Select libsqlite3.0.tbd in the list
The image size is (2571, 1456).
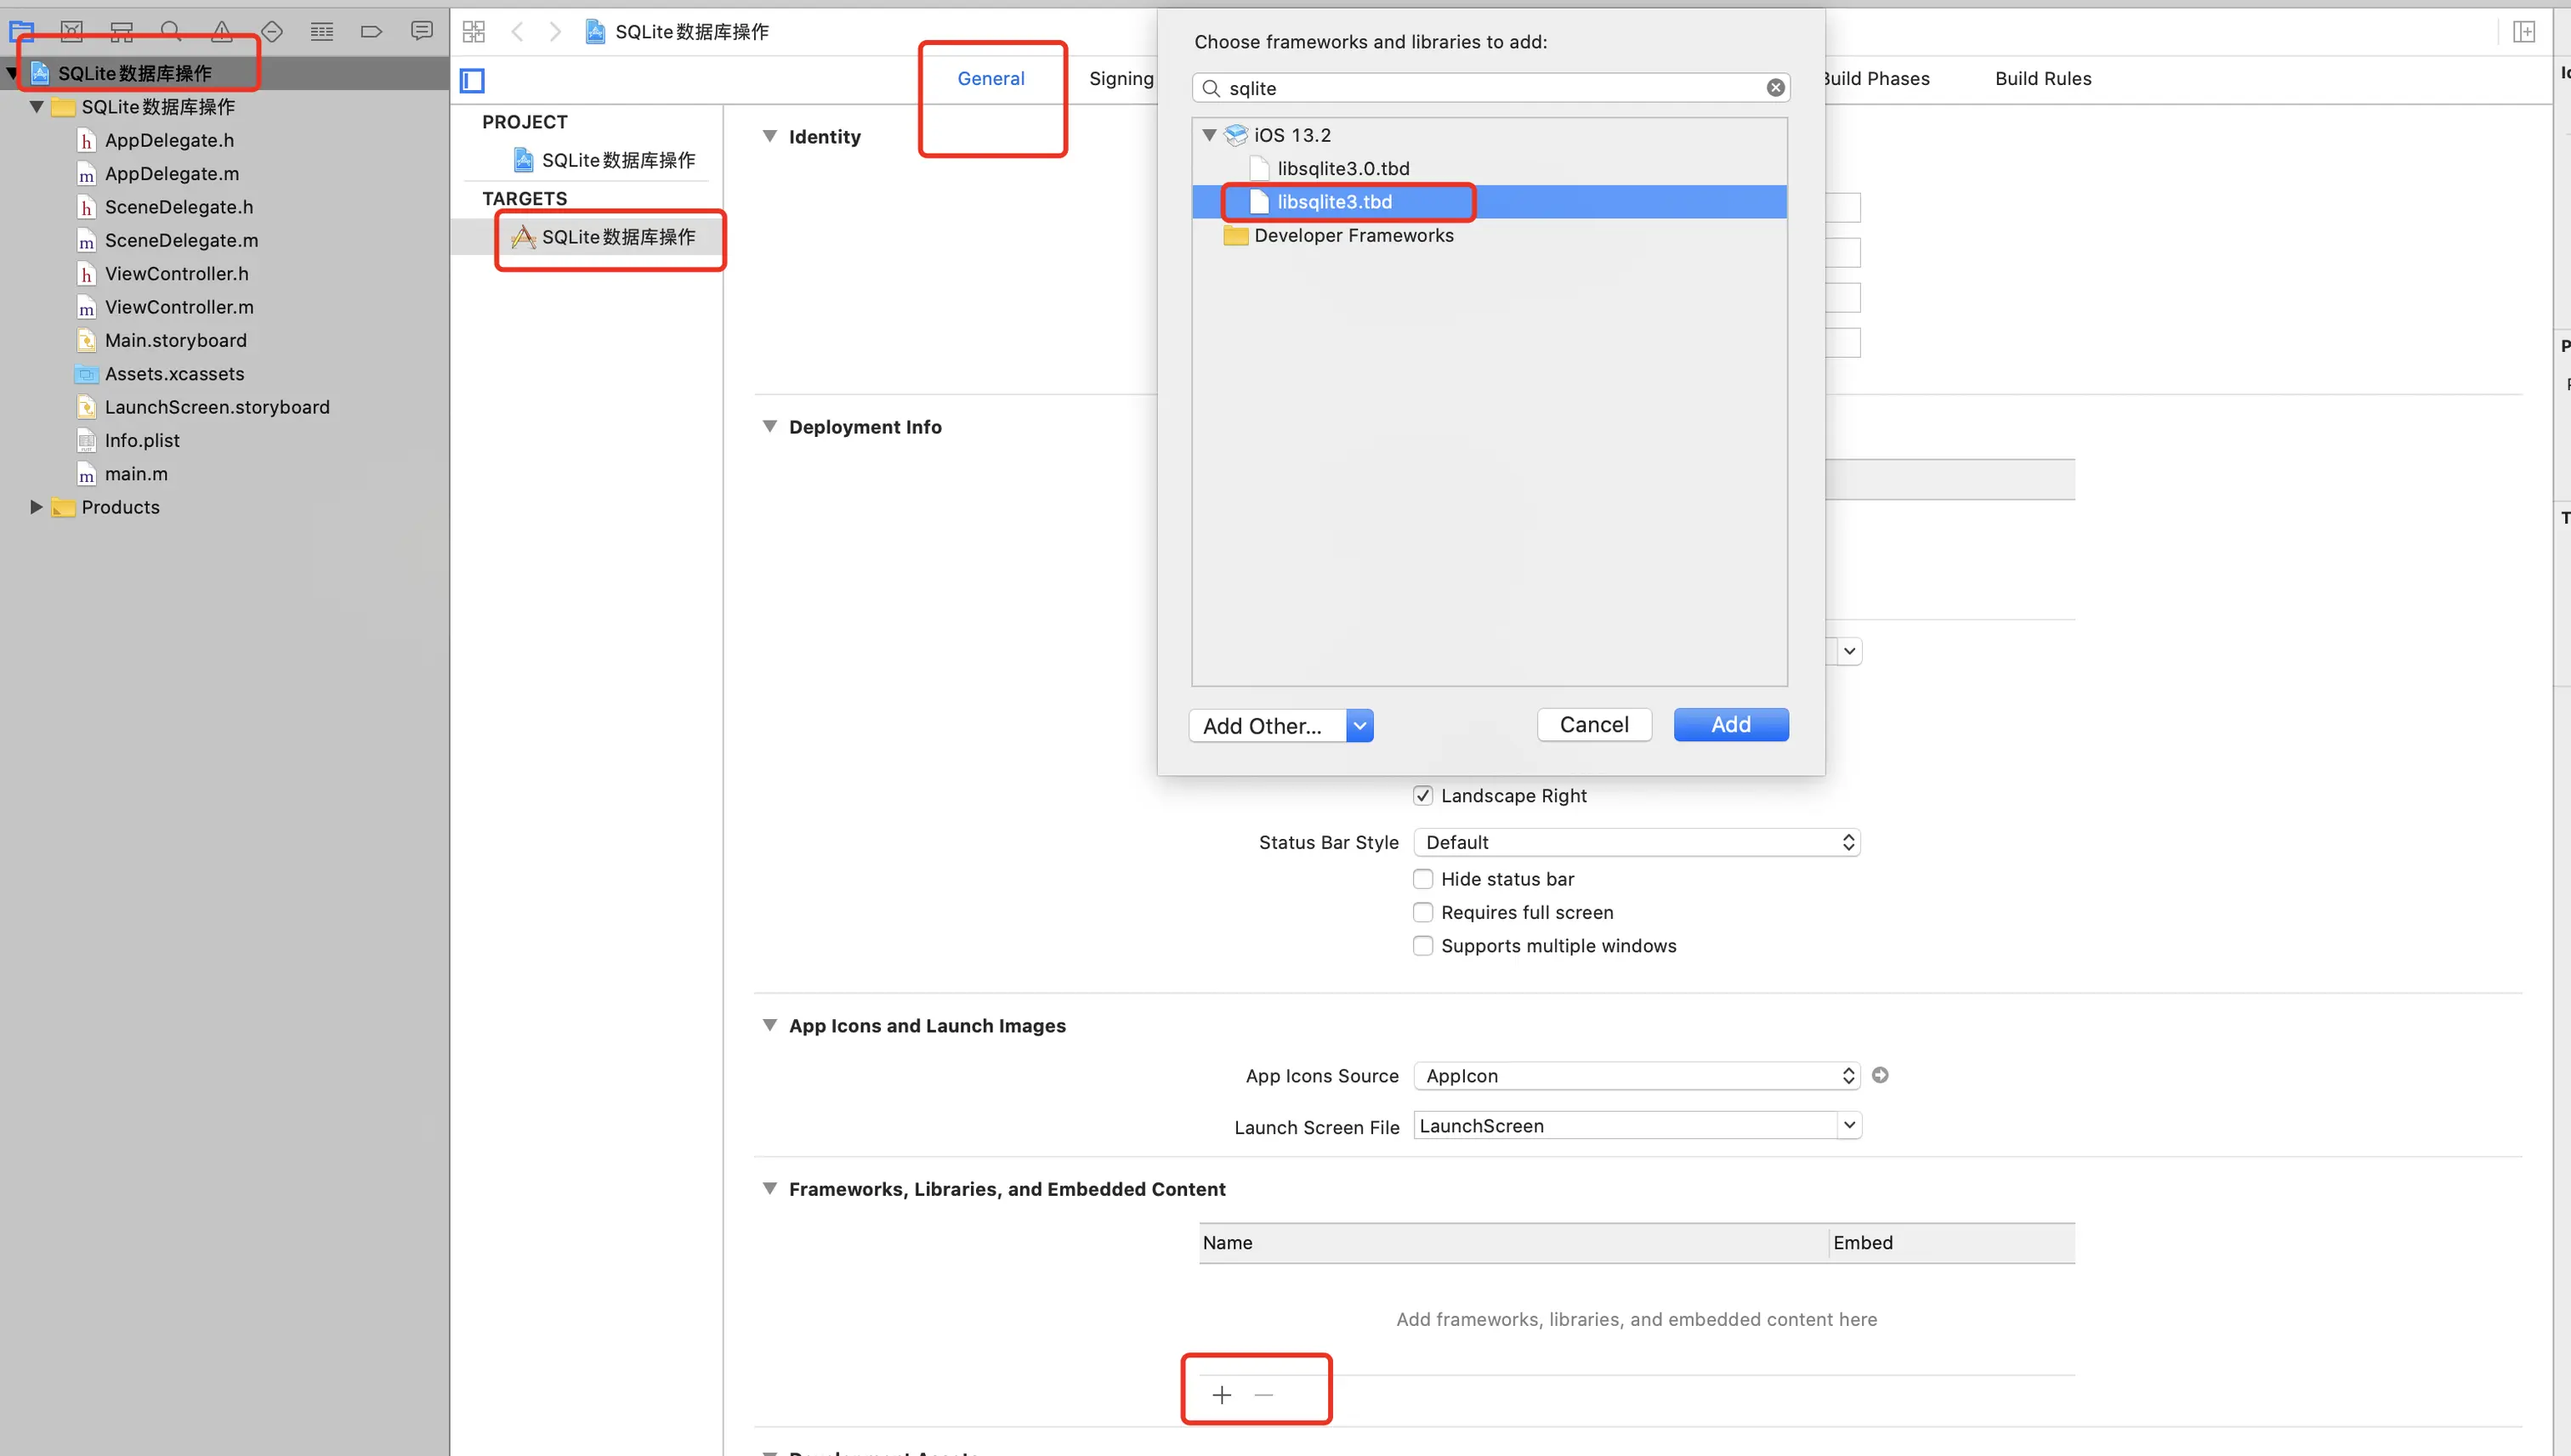(x=1342, y=168)
